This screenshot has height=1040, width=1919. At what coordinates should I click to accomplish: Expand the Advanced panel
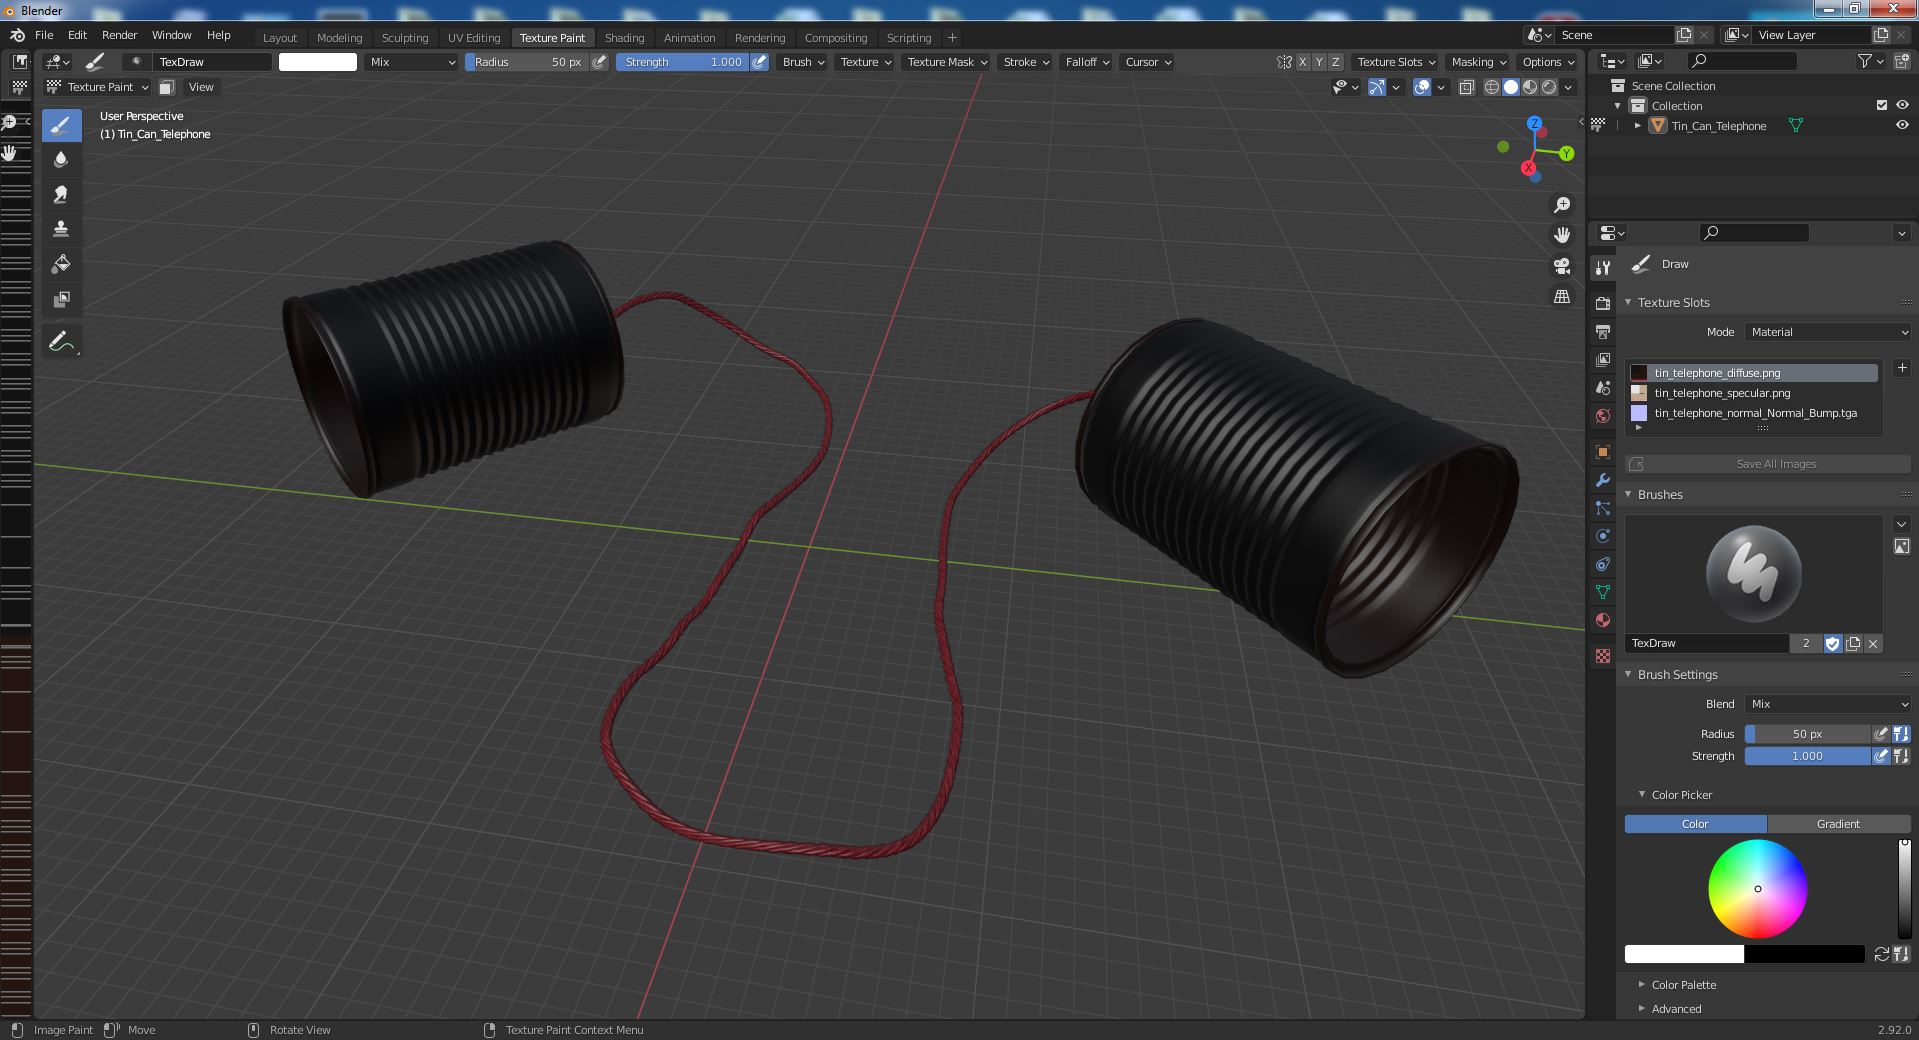1675,1009
